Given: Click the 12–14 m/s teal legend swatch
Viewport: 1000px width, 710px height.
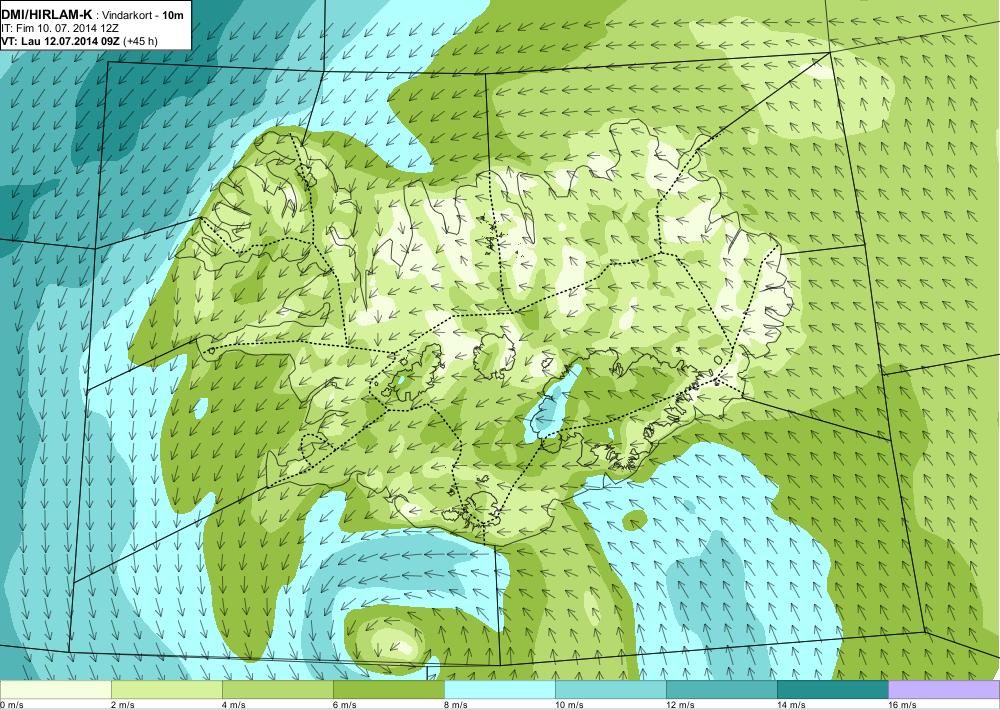Looking at the screenshot, I should 721,690.
